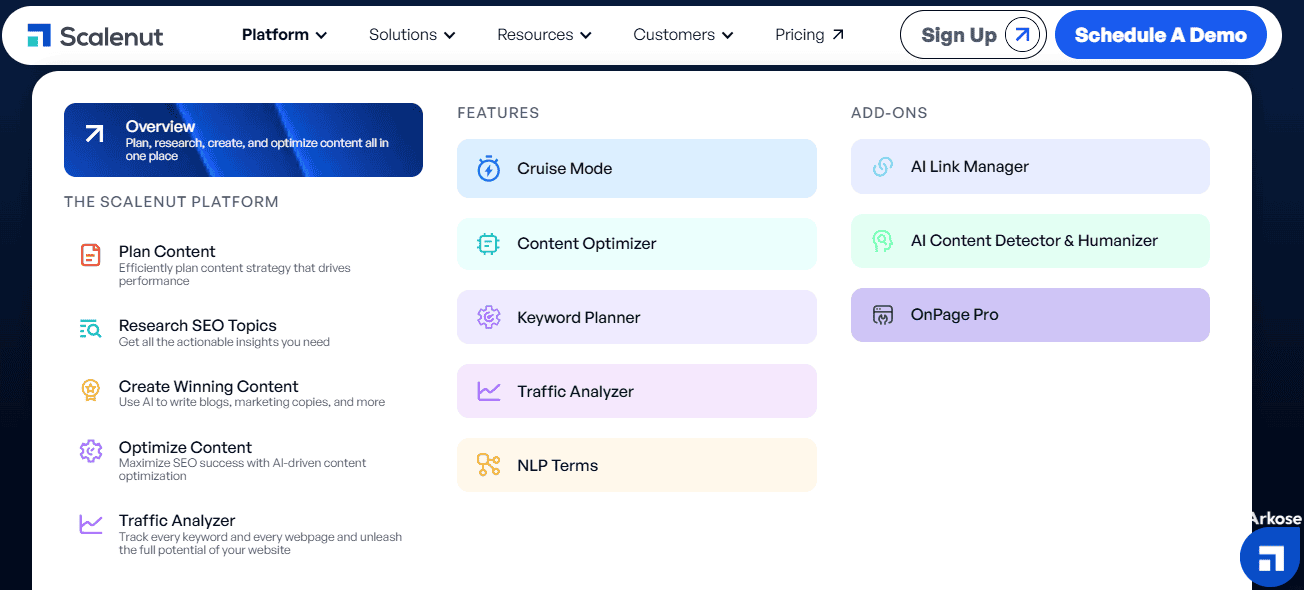This screenshot has height=590, width=1304.
Task: Click the award icon beside Create Winning Content
Action: (91, 390)
